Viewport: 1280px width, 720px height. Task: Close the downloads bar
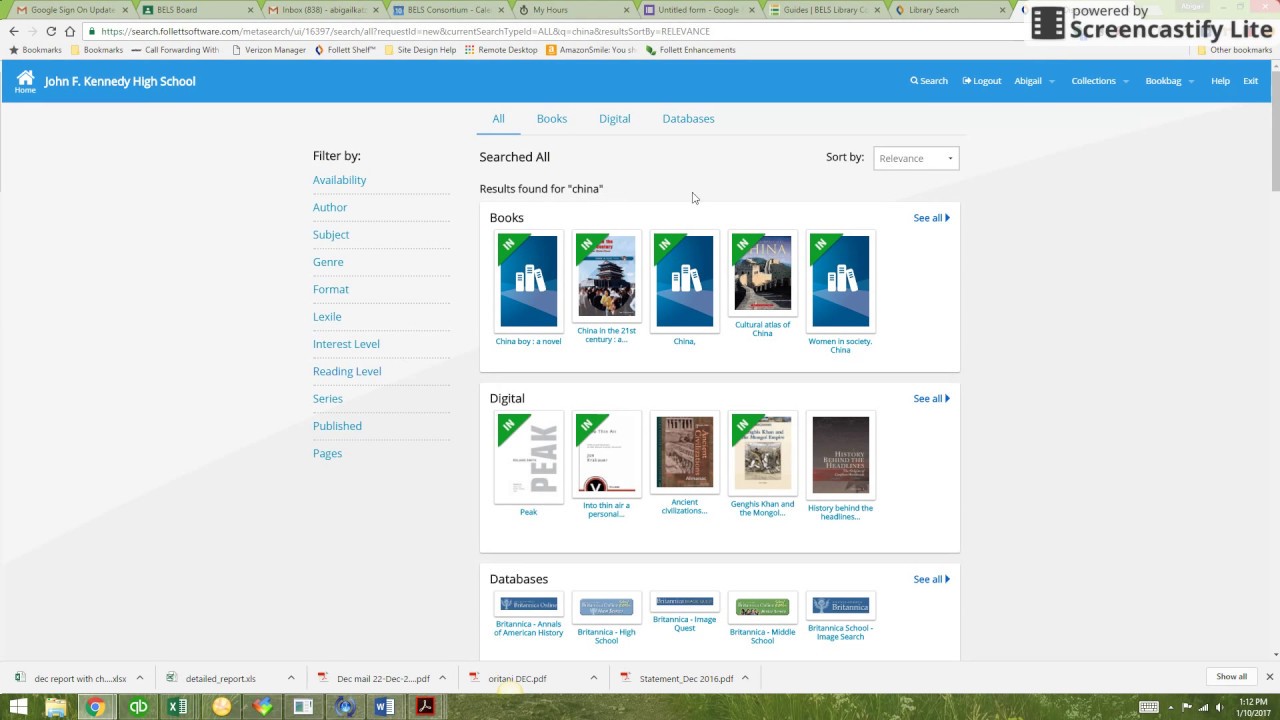(1270, 677)
